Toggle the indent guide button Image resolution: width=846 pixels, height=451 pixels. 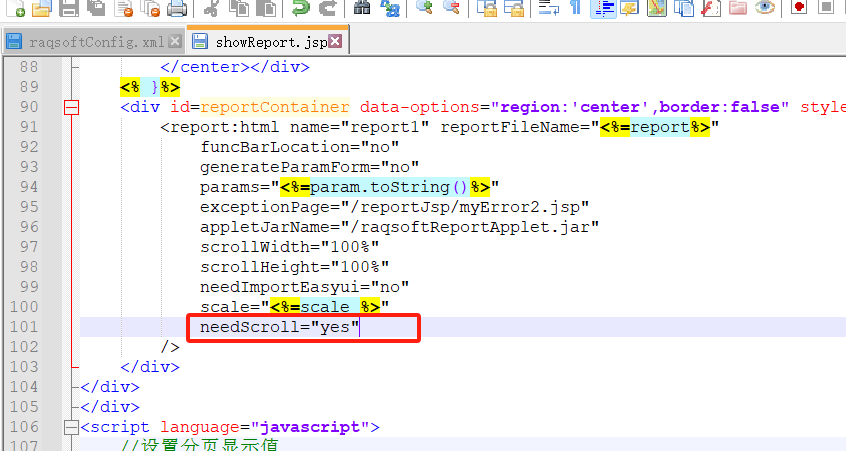(x=603, y=8)
